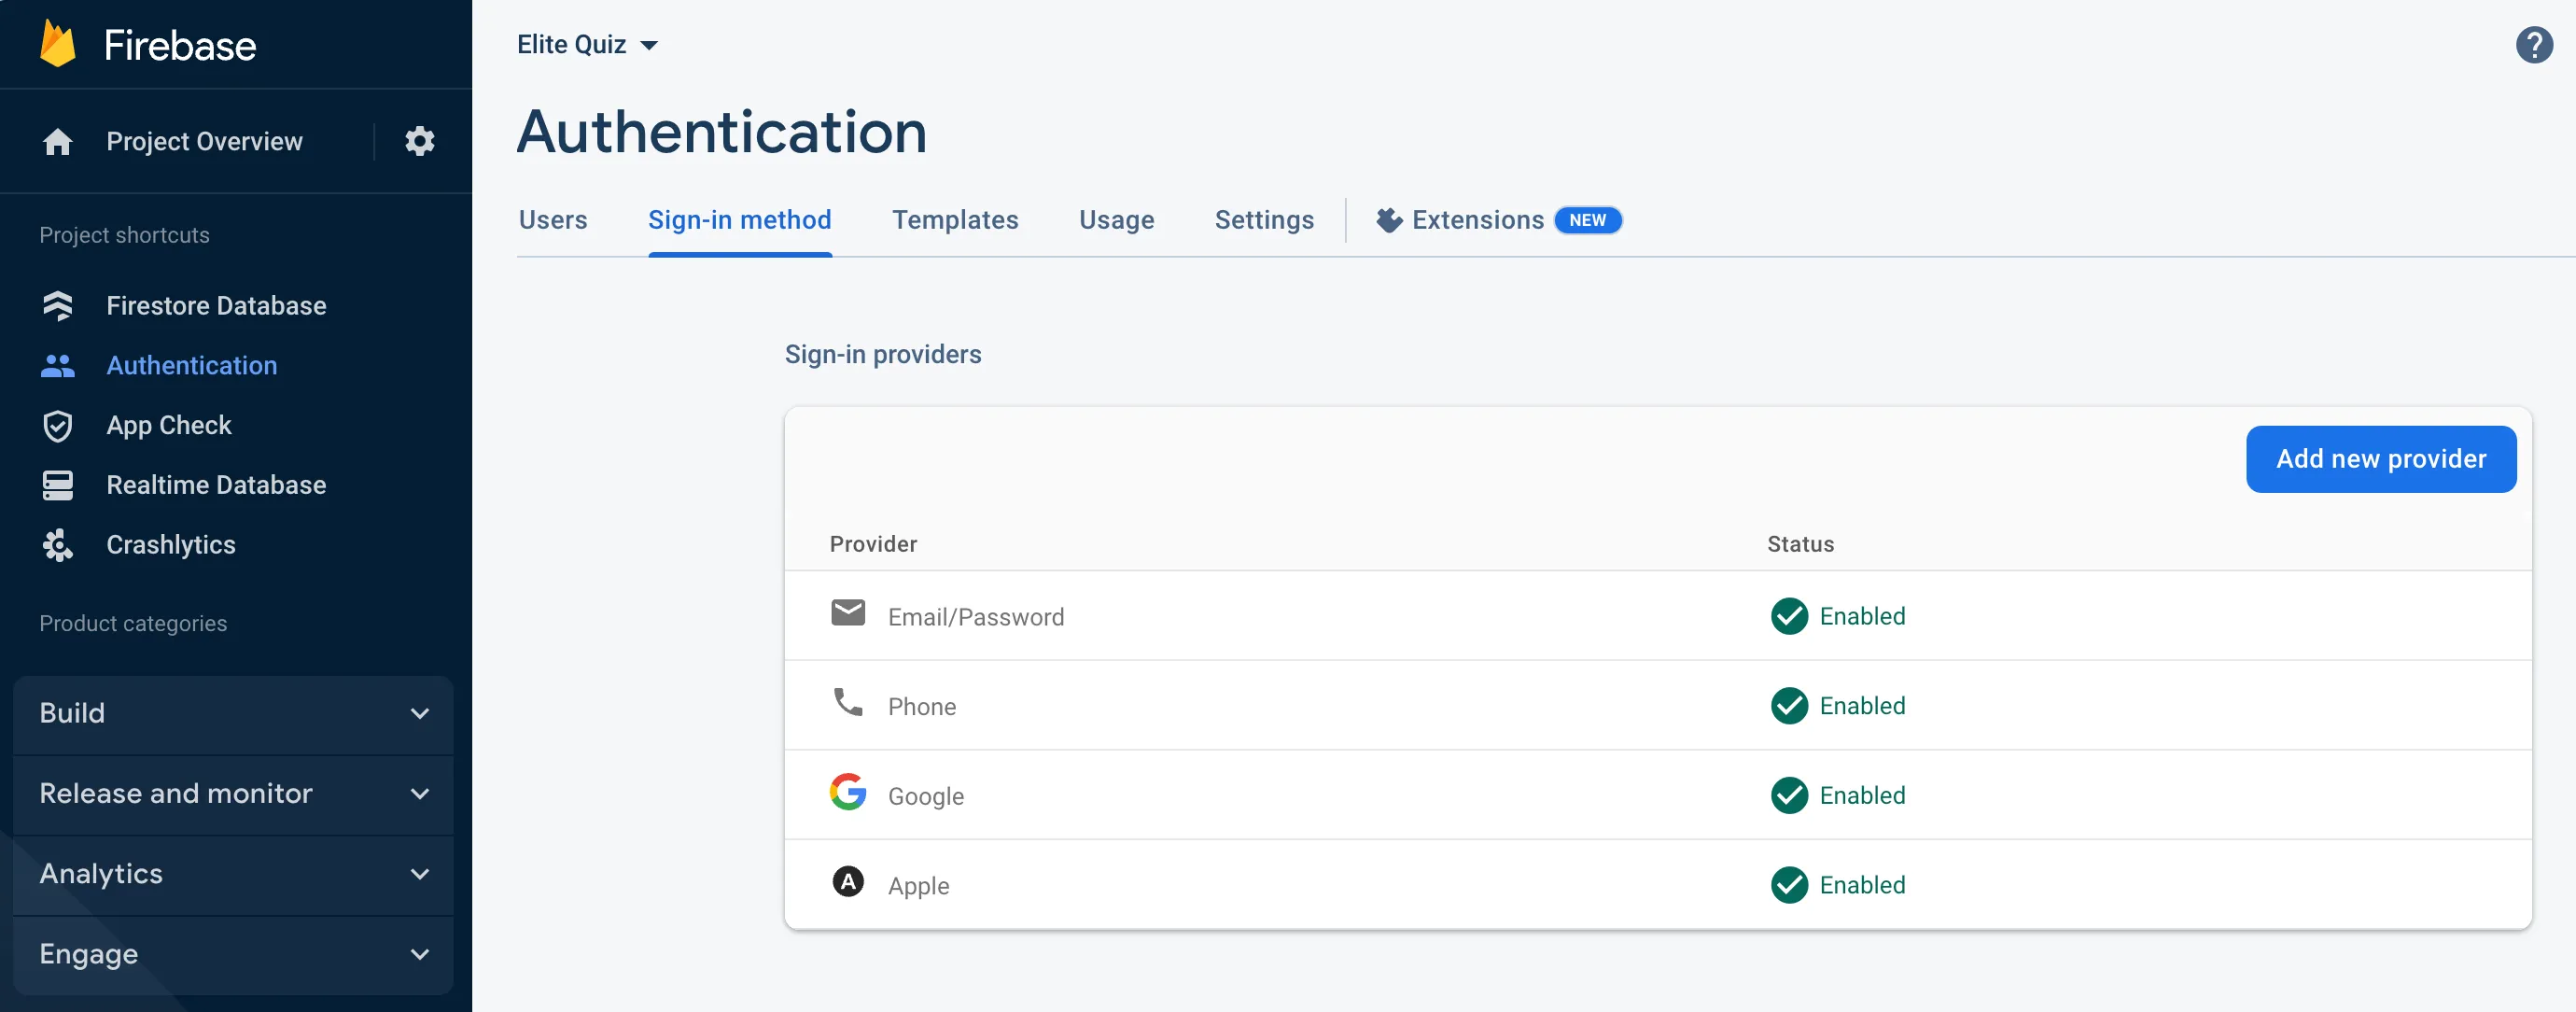This screenshot has width=2576, height=1012.
Task: Expand the Release and monitor section
Action: pyautogui.click(x=232, y=793)
